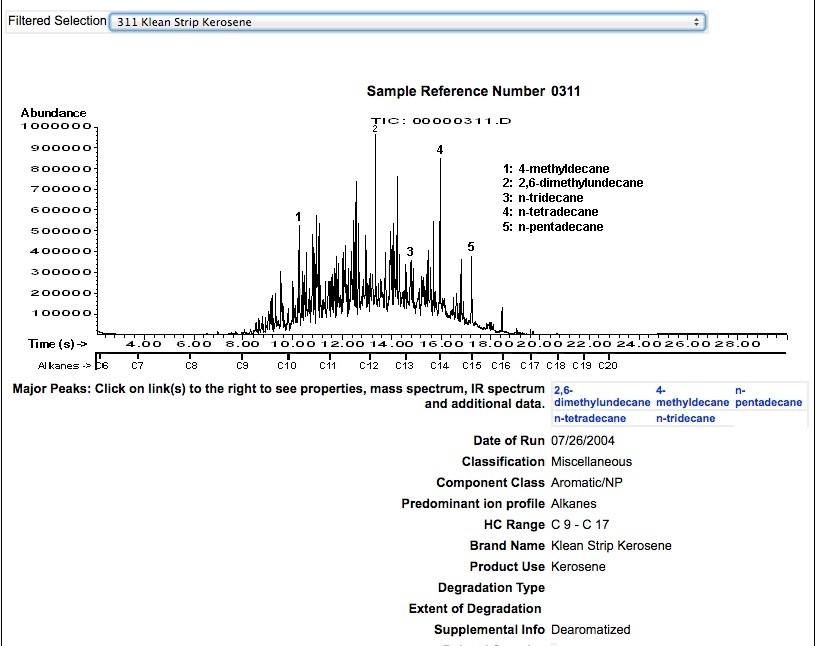Click the Predominant ion profile value 'Alkanes'

(573, 503)
